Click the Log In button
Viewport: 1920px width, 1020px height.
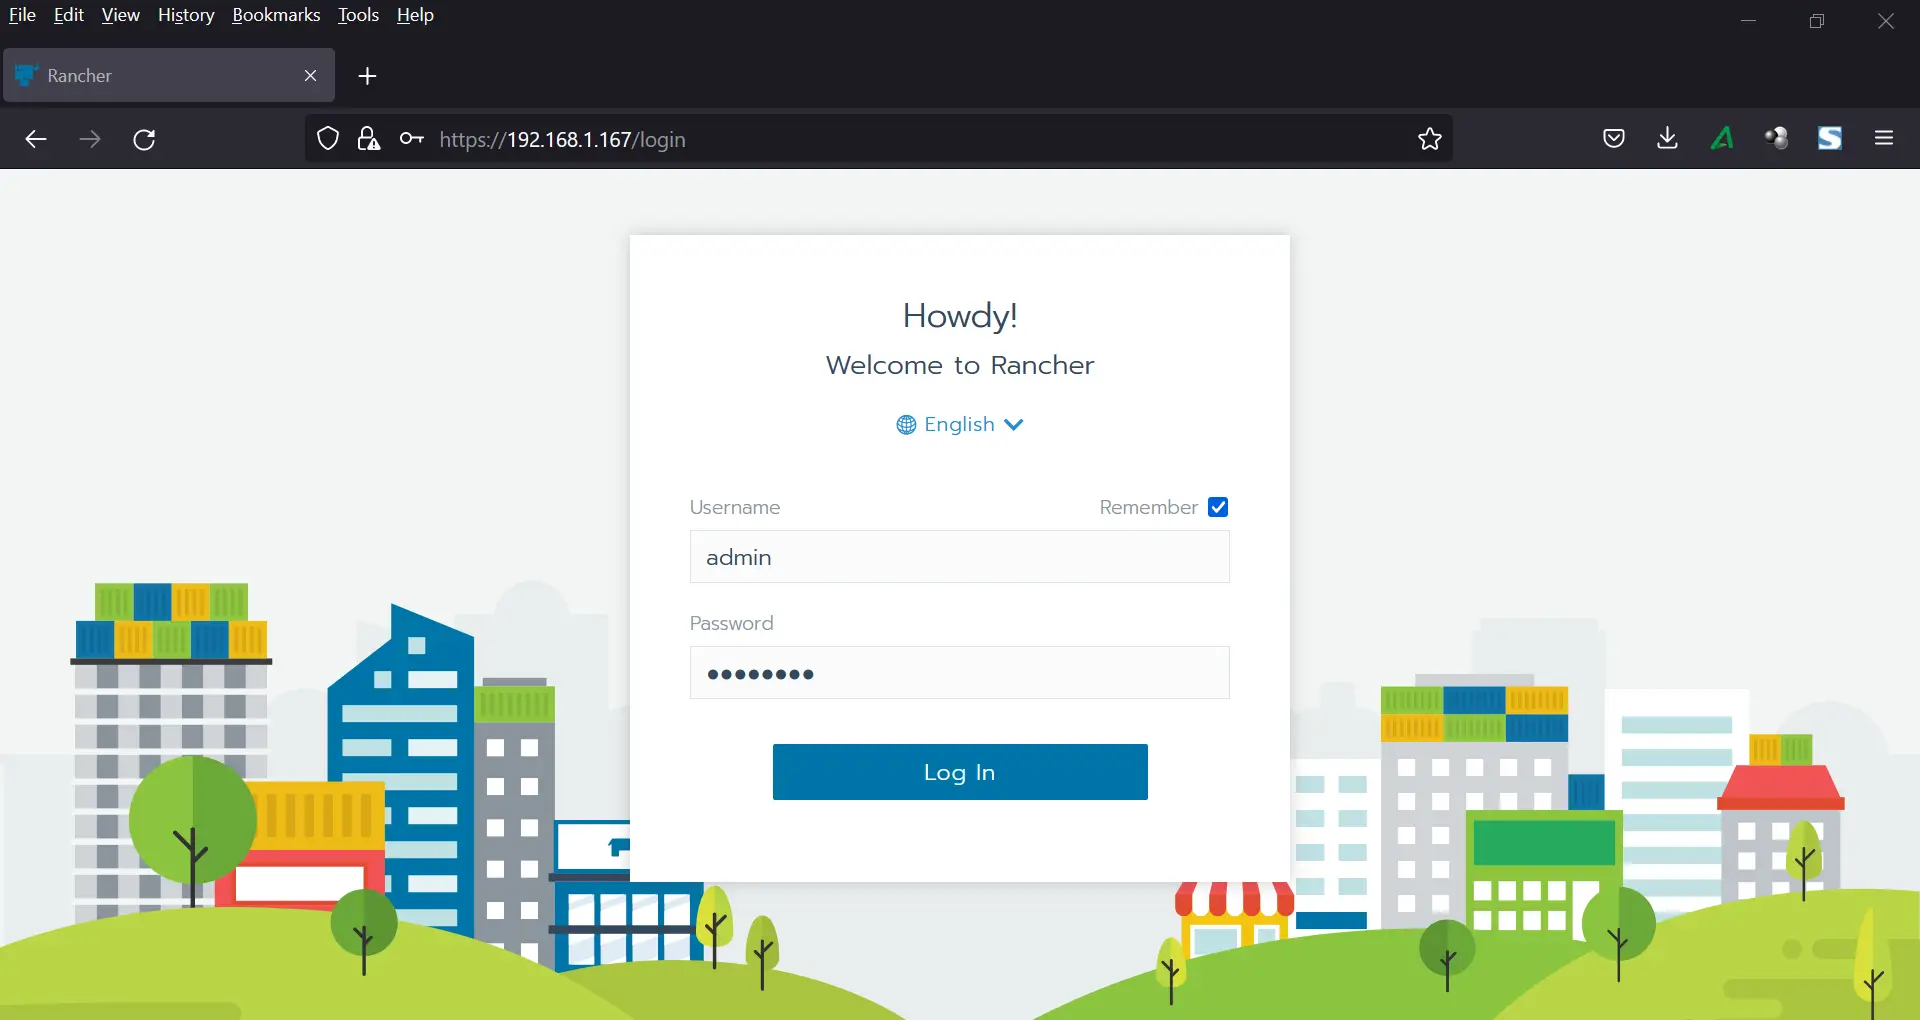(960, 772)
